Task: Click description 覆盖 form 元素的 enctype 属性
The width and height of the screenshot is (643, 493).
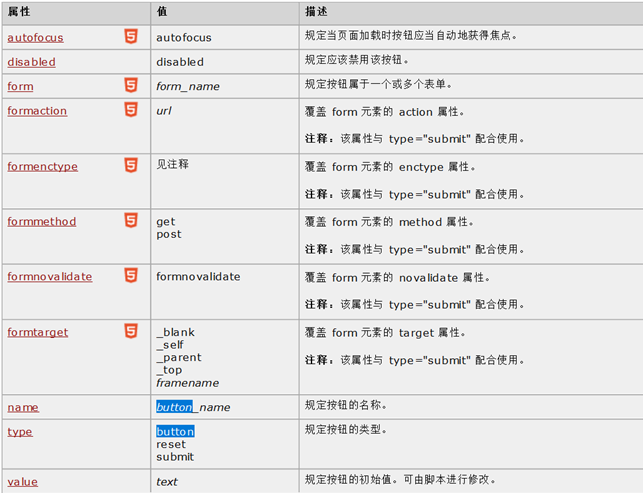Action: click(x=390, y=167)
